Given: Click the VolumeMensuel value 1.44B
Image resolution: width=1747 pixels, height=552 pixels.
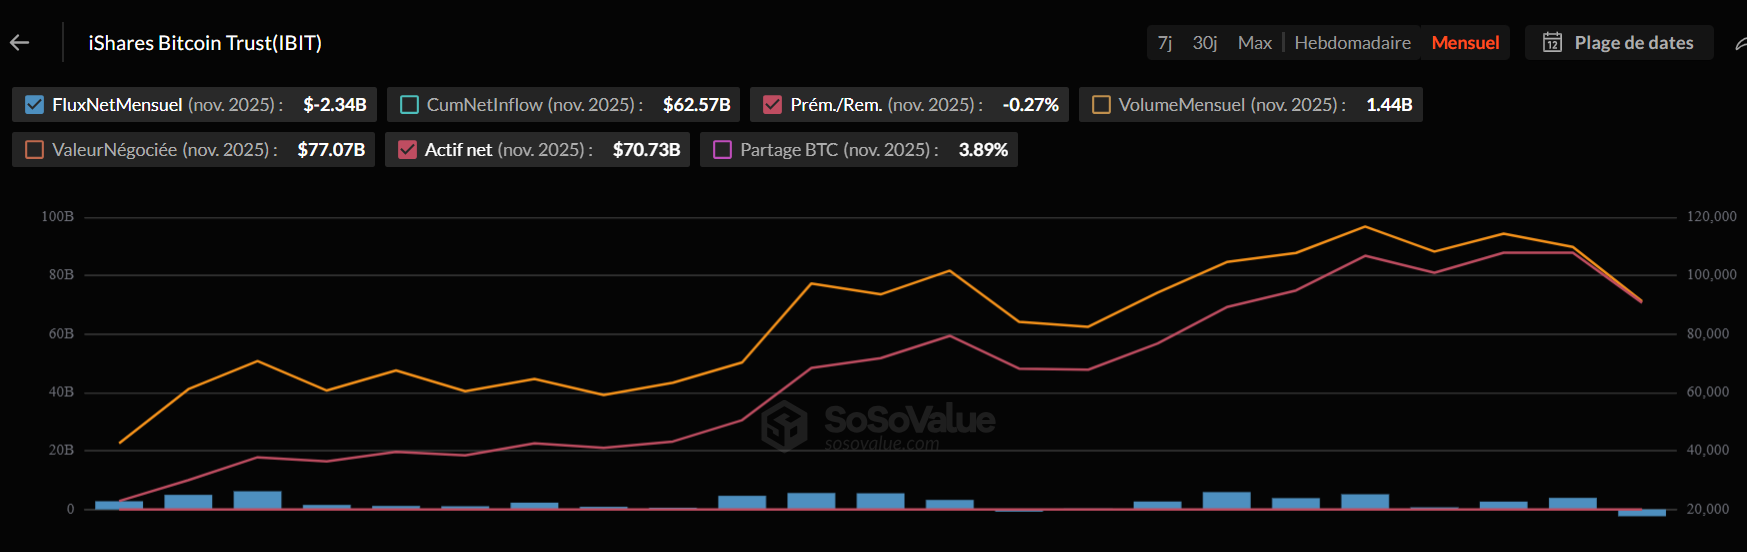Looking at the screenshot, I should [x=1389, y=104].
